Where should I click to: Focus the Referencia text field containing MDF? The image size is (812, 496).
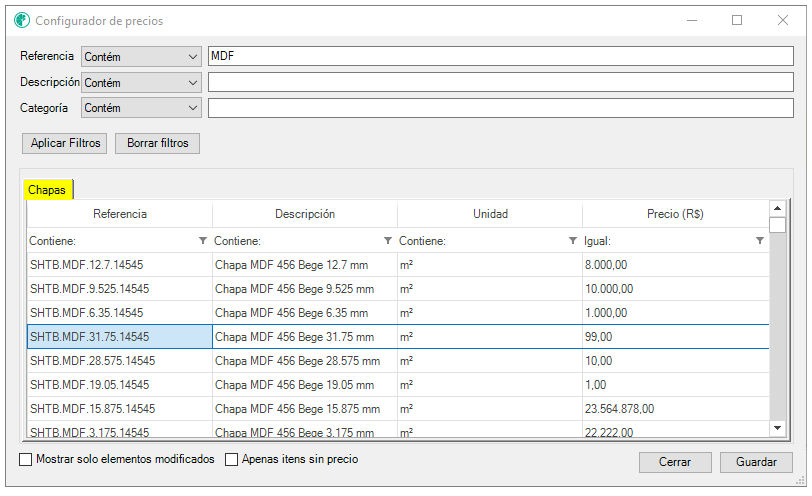click(x=500, y=57)
